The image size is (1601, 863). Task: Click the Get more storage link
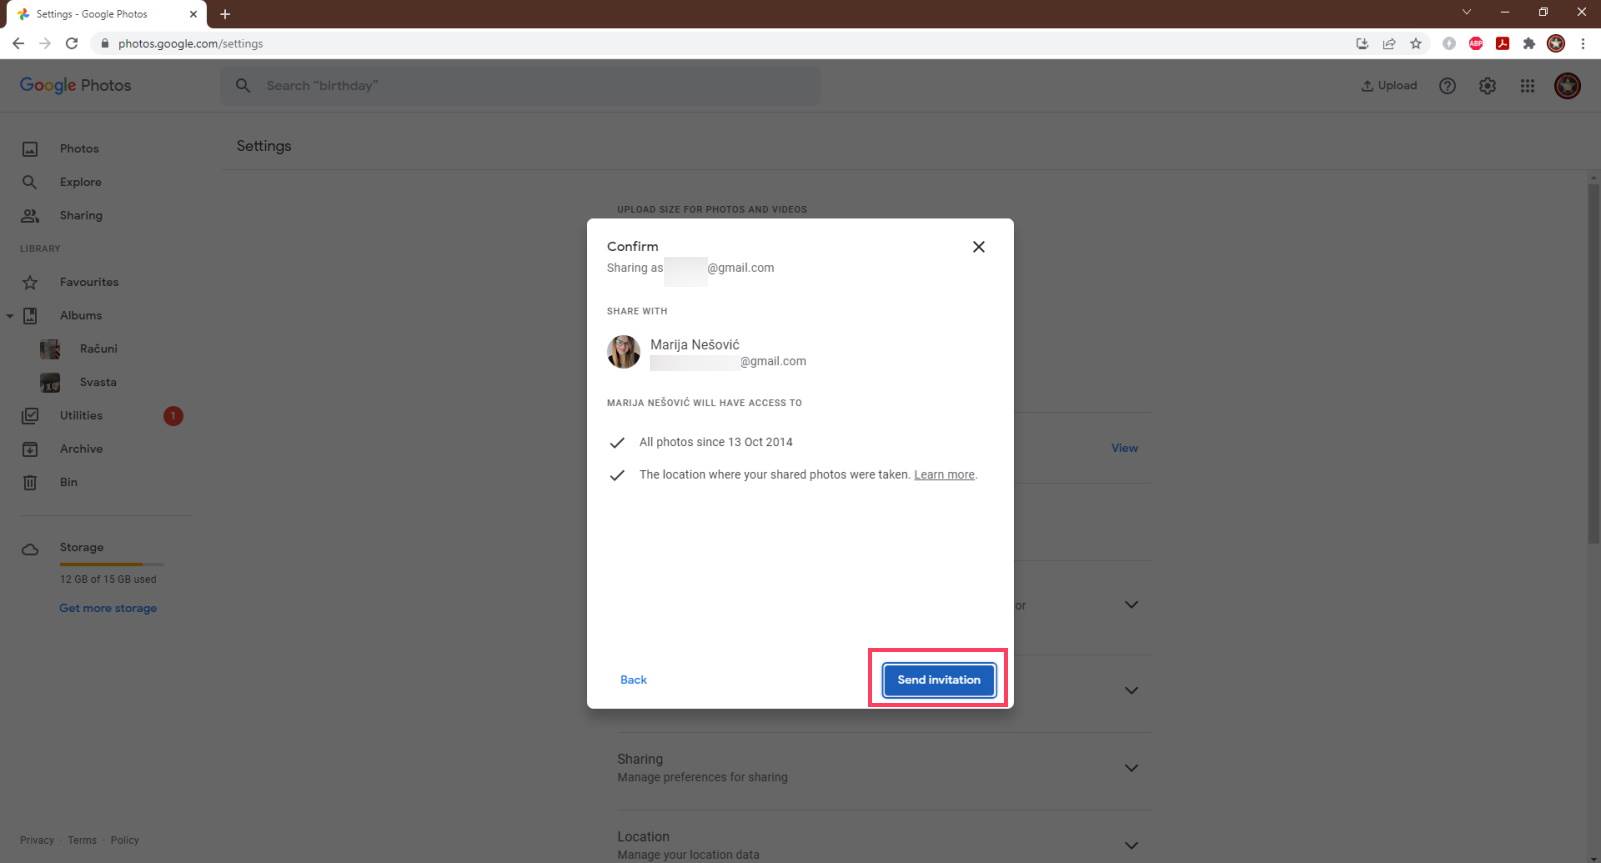[108, 608]
